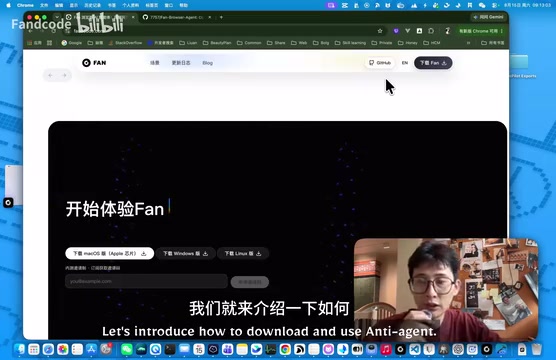
Task: Open Notes from the Dock
Action: point(242,349)
